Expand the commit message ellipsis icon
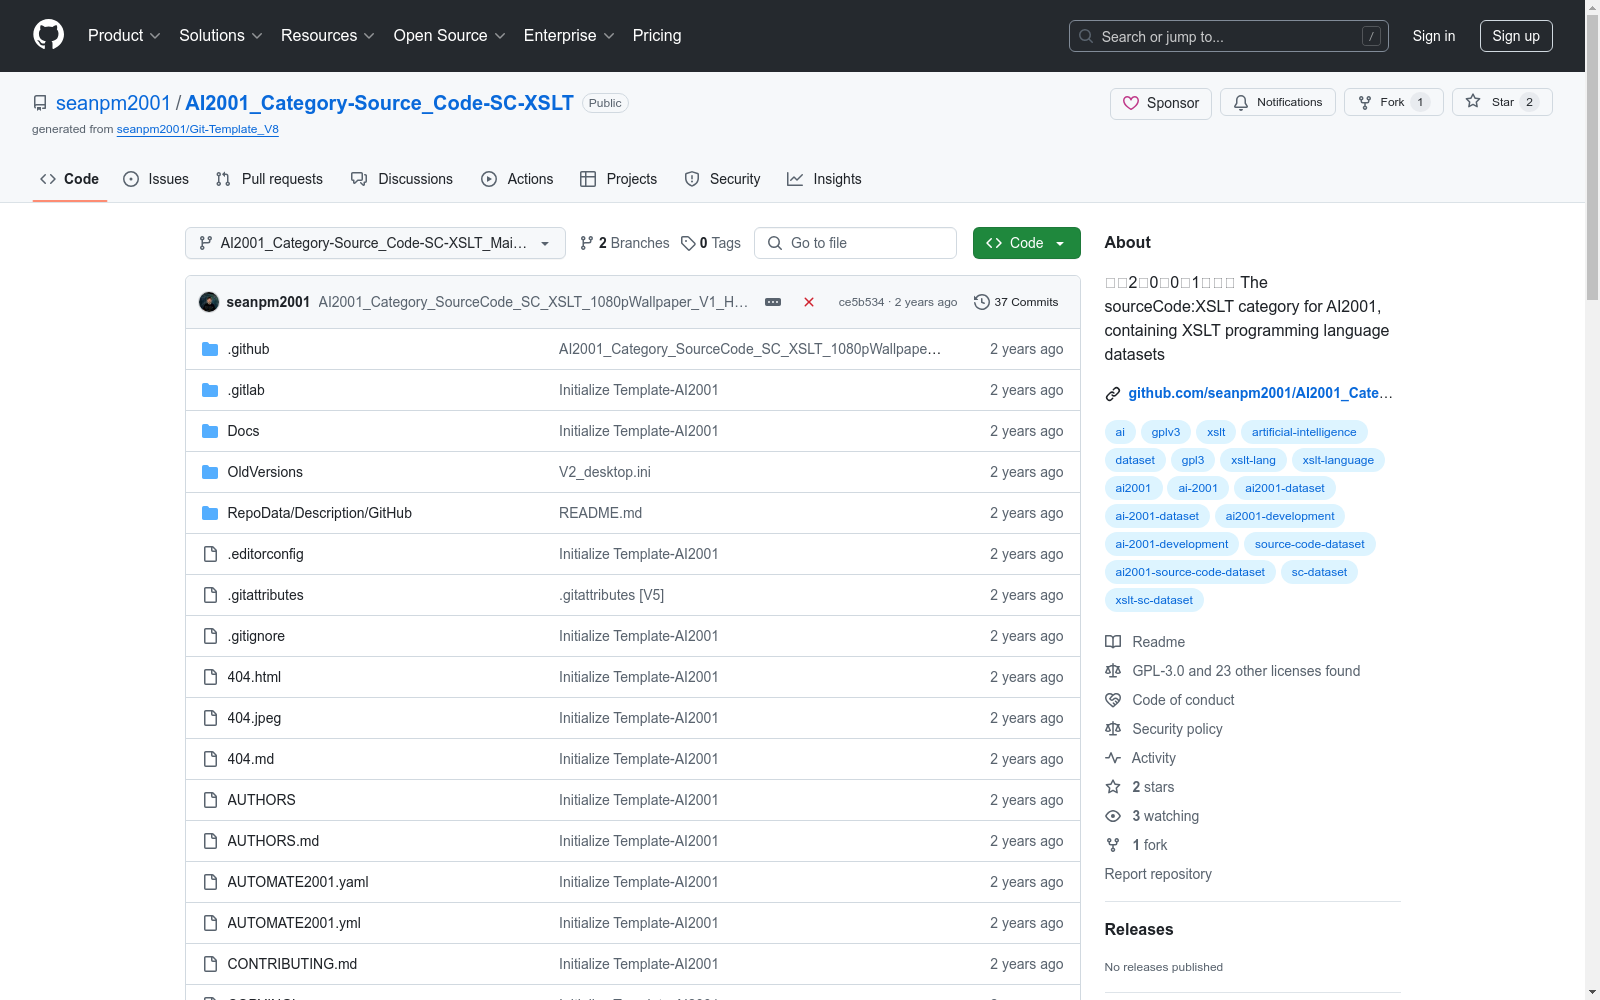1600x1000 pixels. coord(773,302)
